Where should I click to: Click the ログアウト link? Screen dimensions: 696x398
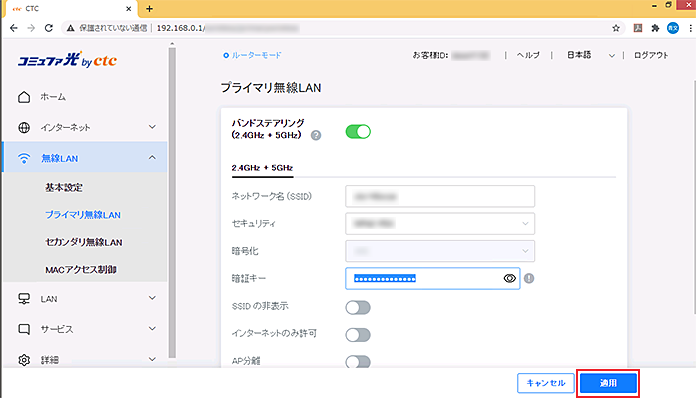(x=651, y=55)
